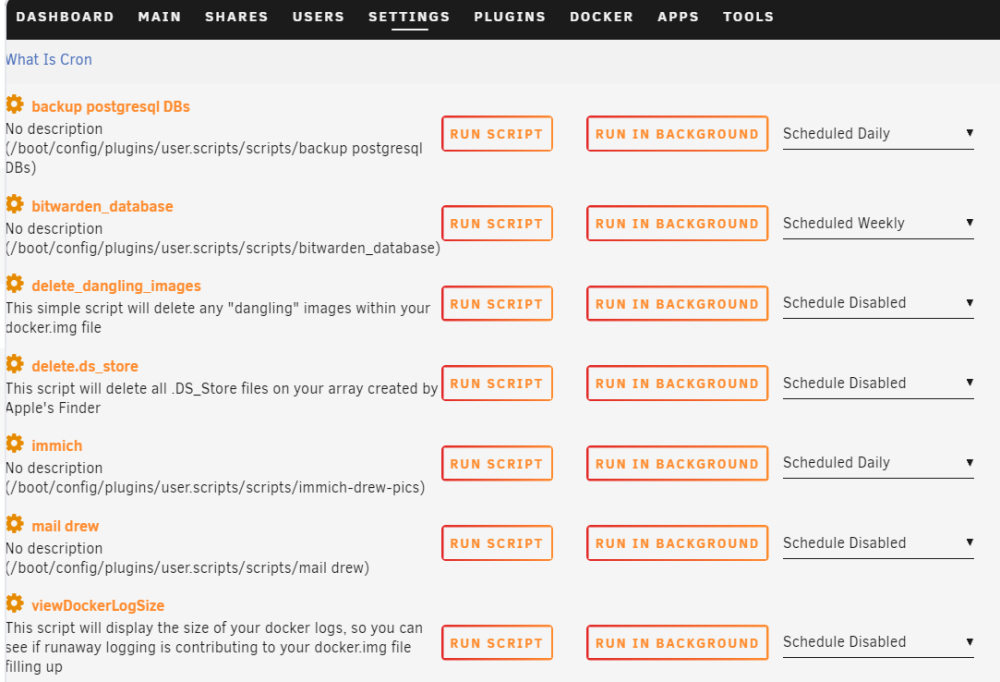Select the .DS_Store files description text

(221, 398)
